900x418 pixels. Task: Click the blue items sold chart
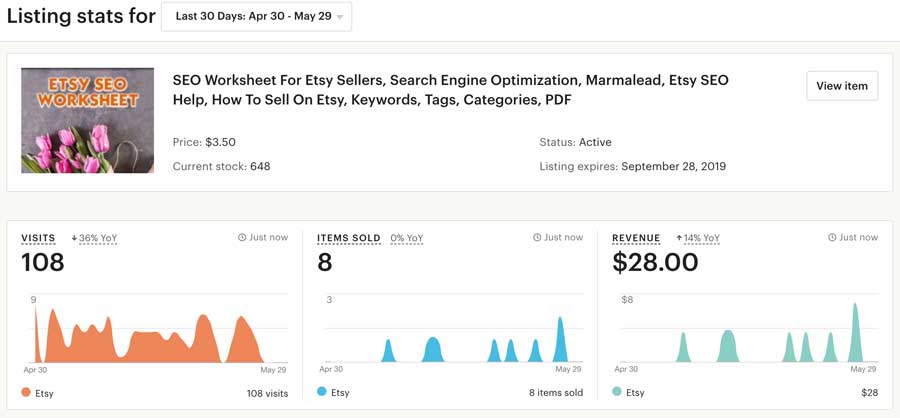point(474,340)
